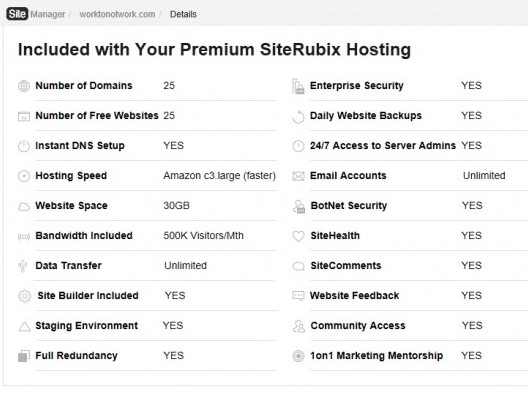Click the people icon beside Community Access

[299, 326]
